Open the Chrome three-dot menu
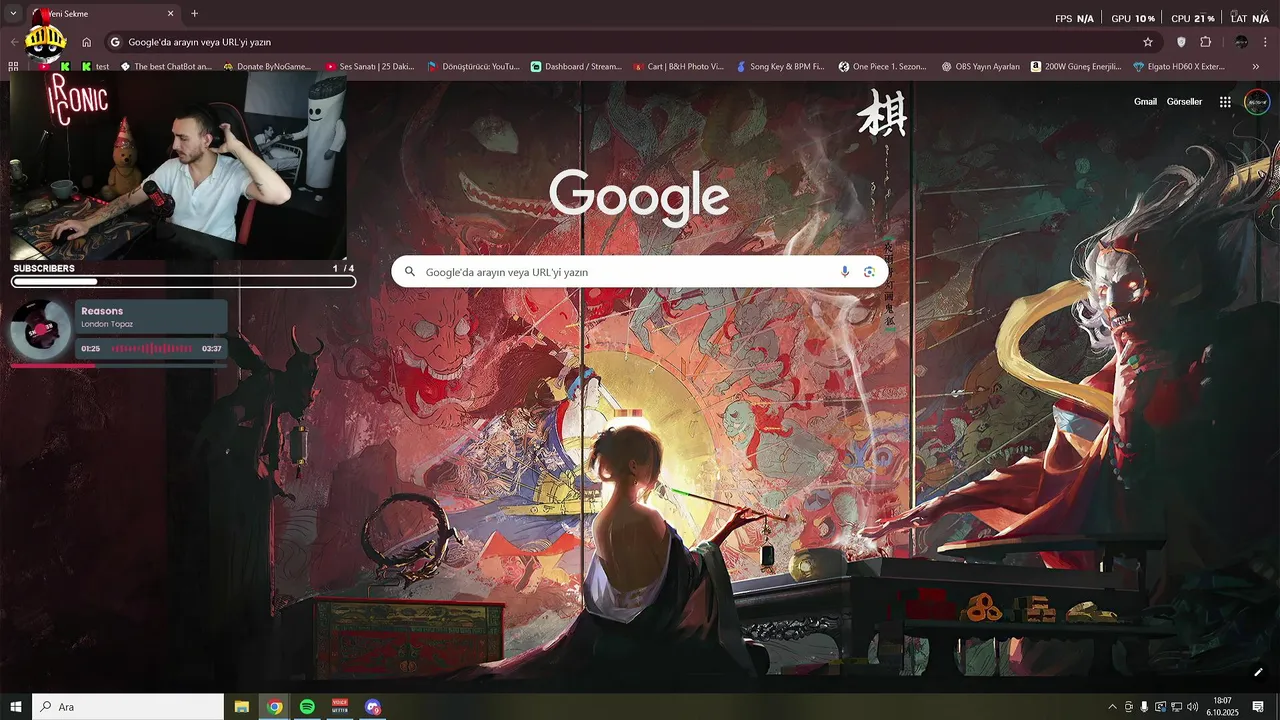 (x=1266, y=42)
